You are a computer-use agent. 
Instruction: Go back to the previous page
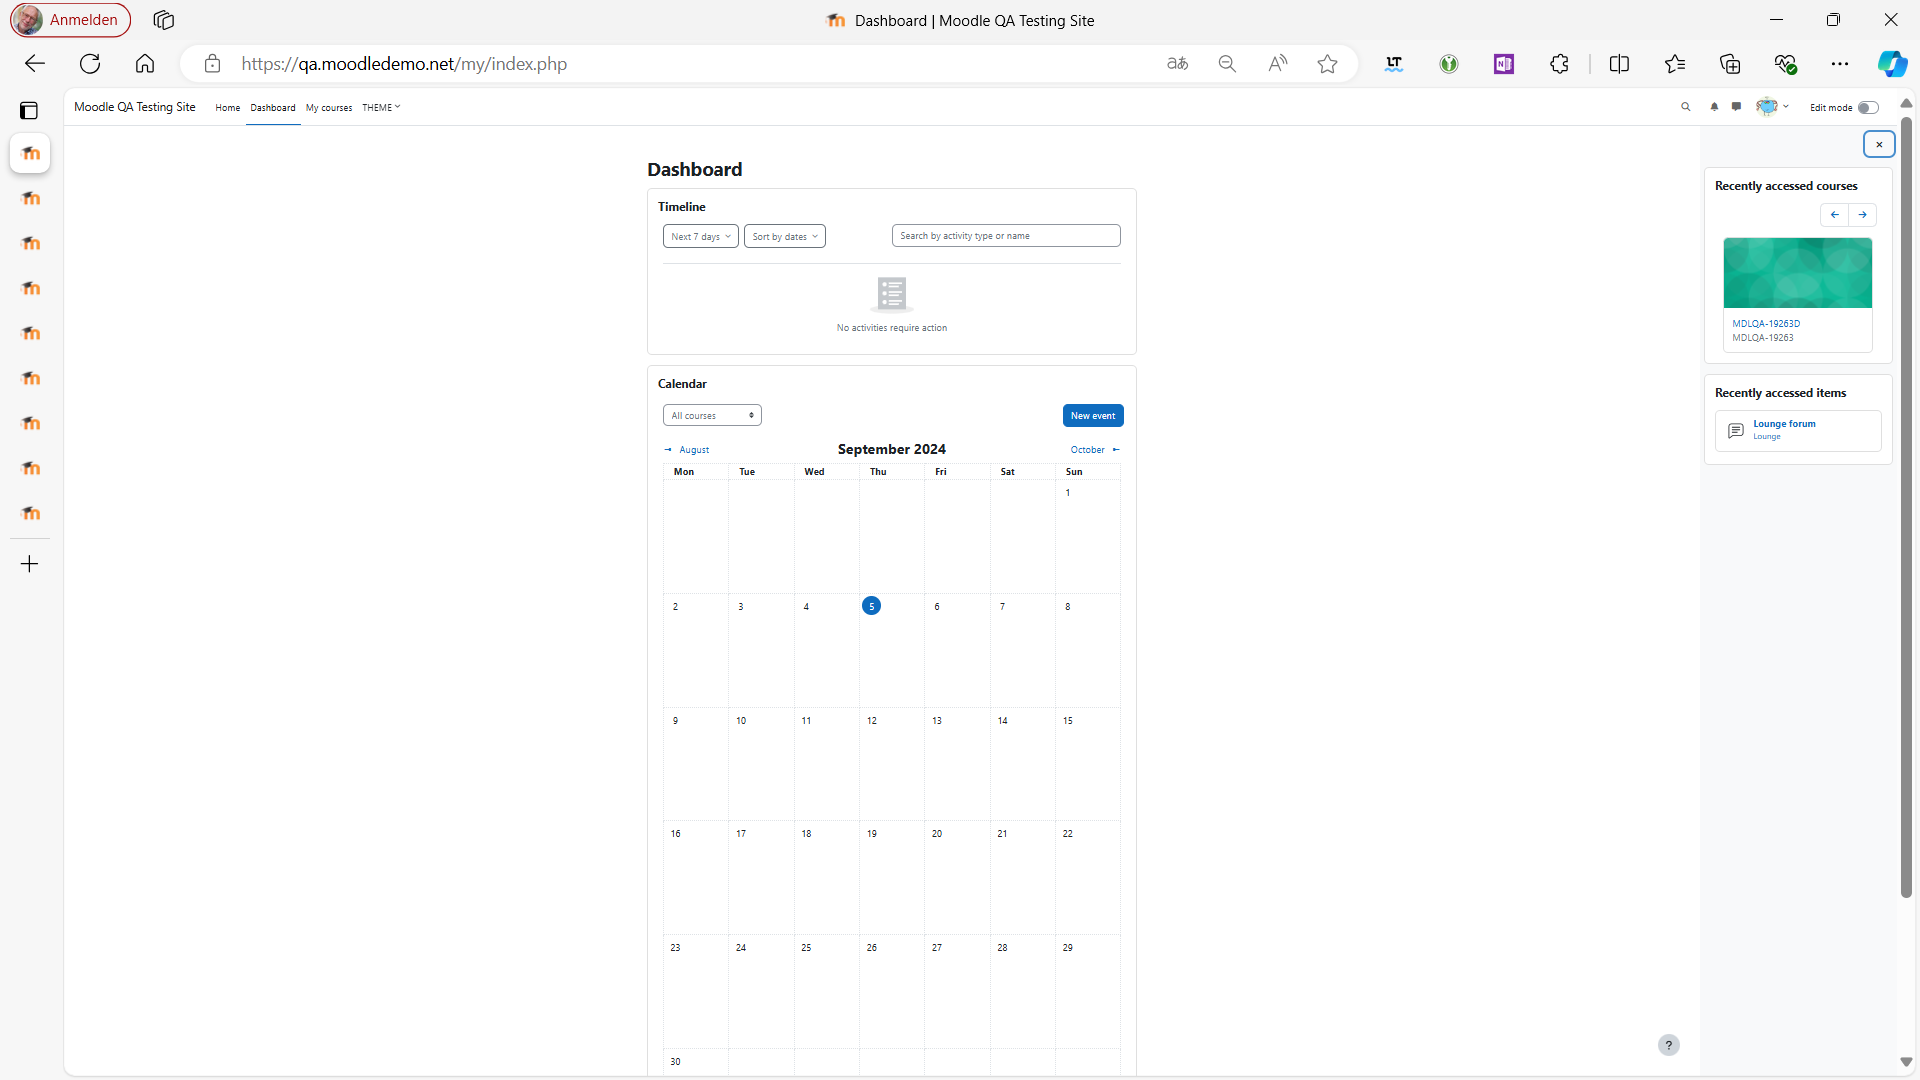[35, 64]
